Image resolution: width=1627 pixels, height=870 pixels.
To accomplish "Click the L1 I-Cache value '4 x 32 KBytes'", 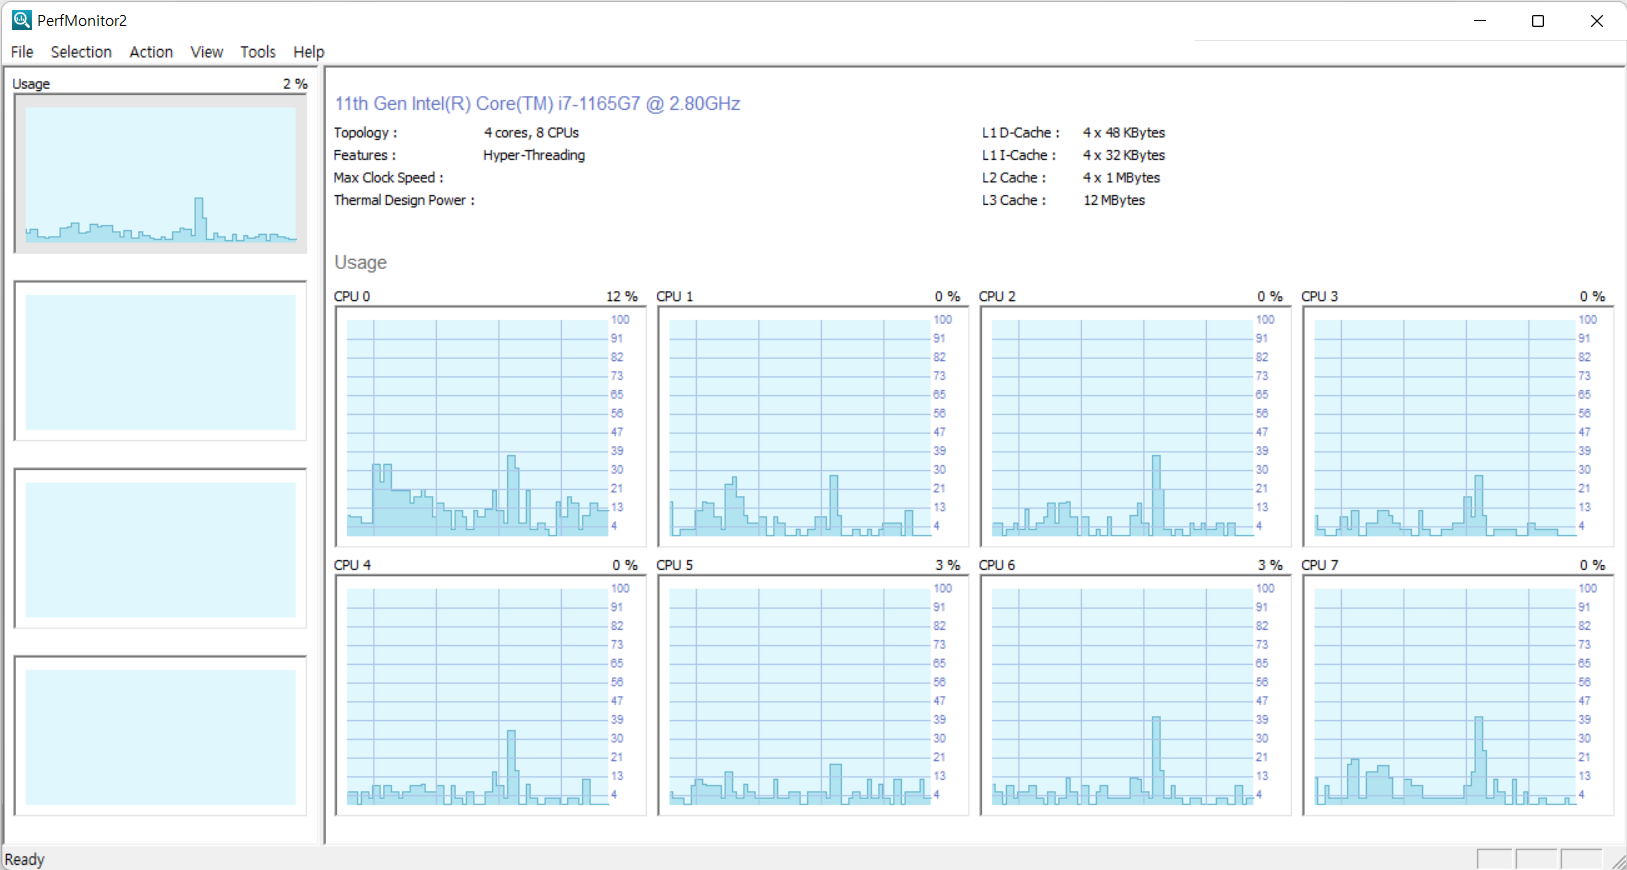I will [1124, 155].
